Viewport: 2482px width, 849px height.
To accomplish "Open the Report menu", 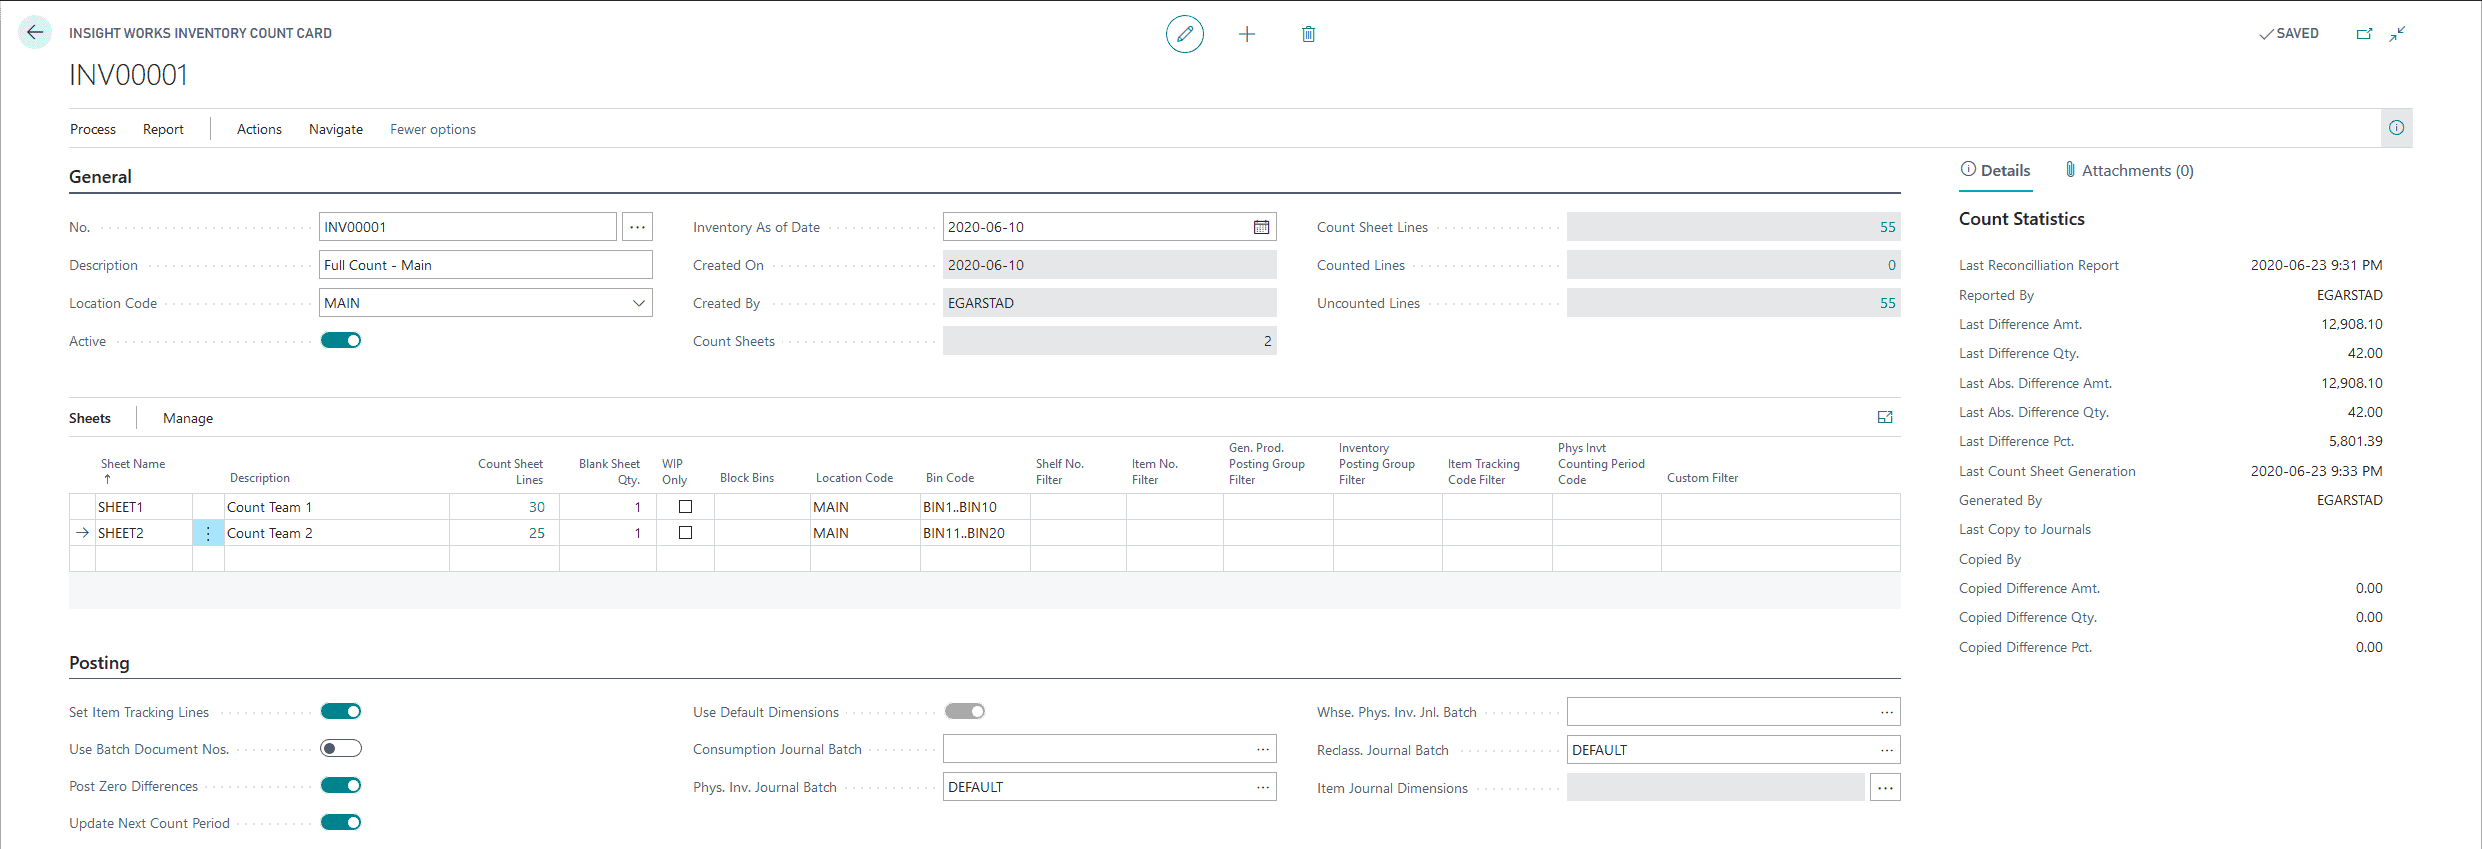I will point(163,129).
